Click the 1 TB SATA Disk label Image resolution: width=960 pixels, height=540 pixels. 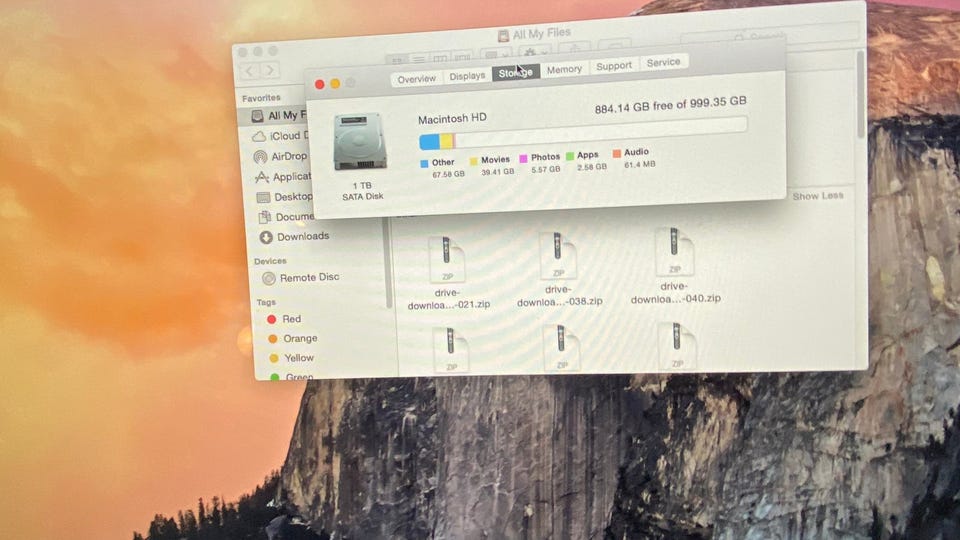pyautogui.click(x=362, y=191)
